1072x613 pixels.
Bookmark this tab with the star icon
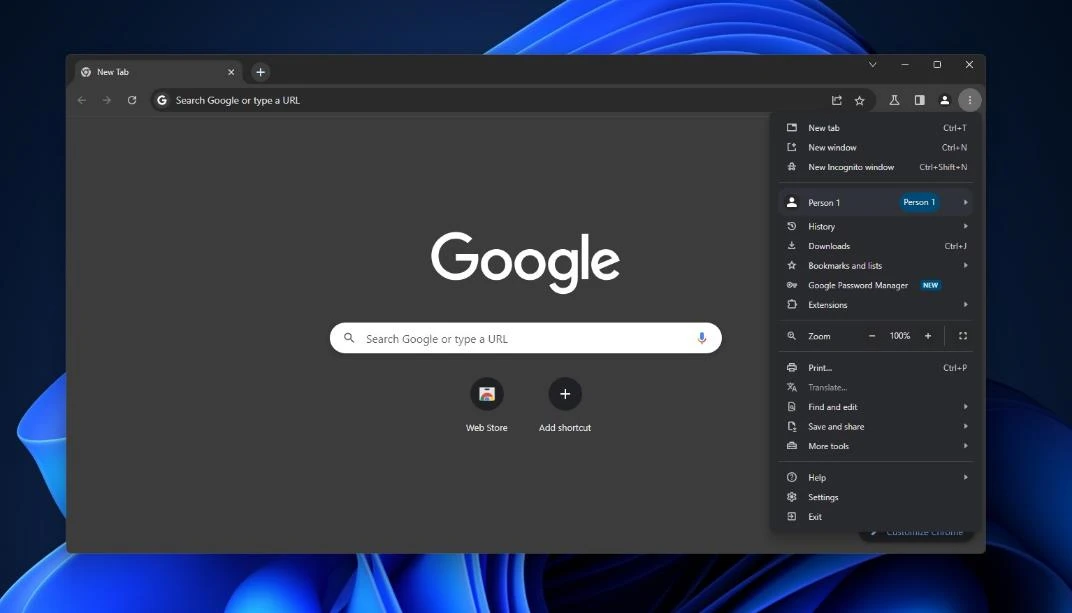[x=859, y=100]
